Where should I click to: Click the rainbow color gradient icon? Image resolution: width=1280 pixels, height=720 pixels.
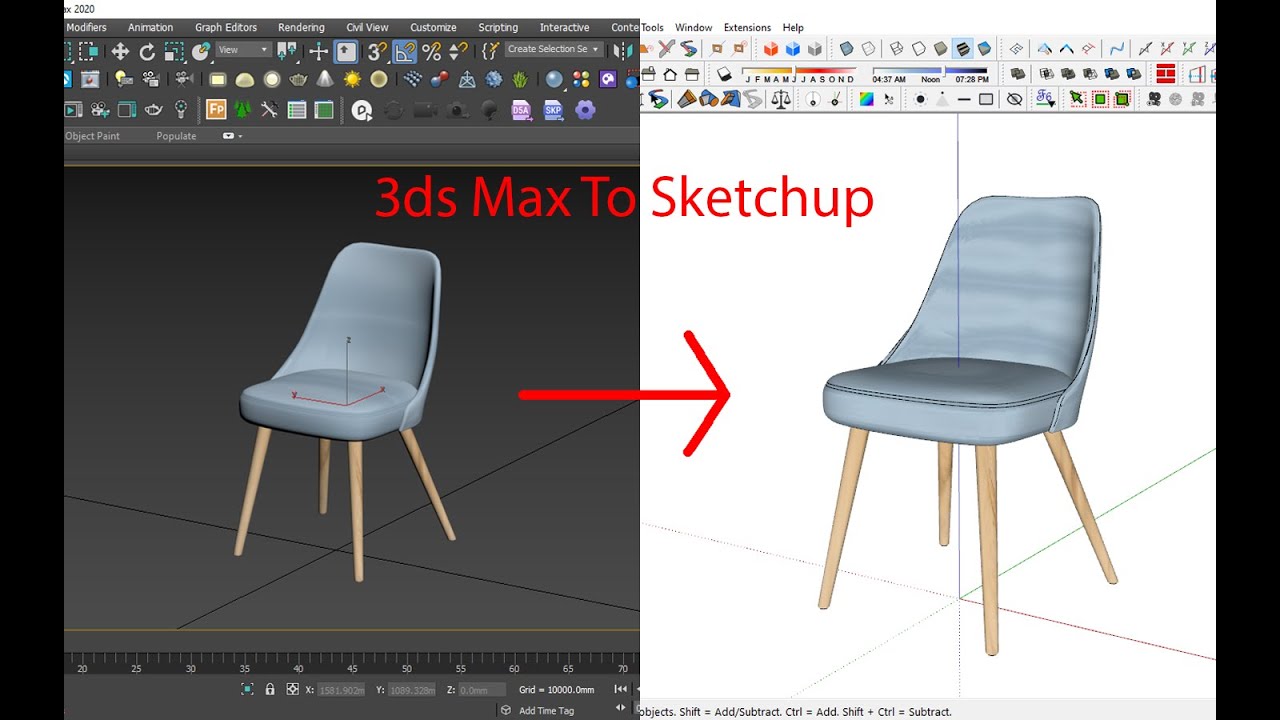pyautogui.click(x=866, y=99)
